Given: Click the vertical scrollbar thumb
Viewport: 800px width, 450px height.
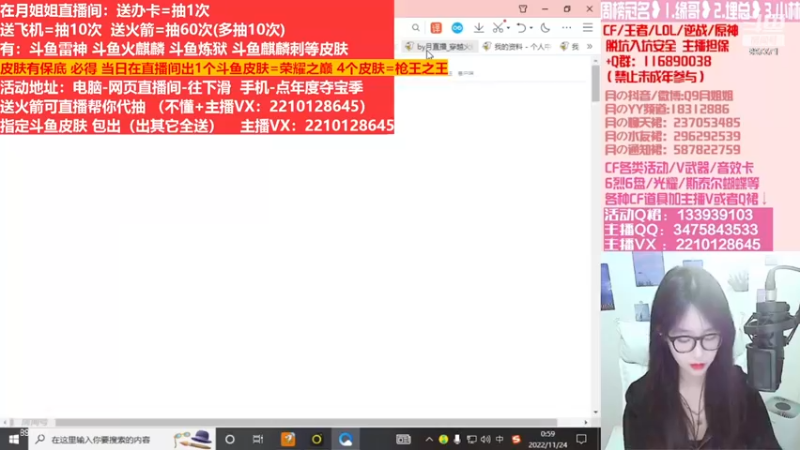Looking at the screenshot, I should 595,83.
